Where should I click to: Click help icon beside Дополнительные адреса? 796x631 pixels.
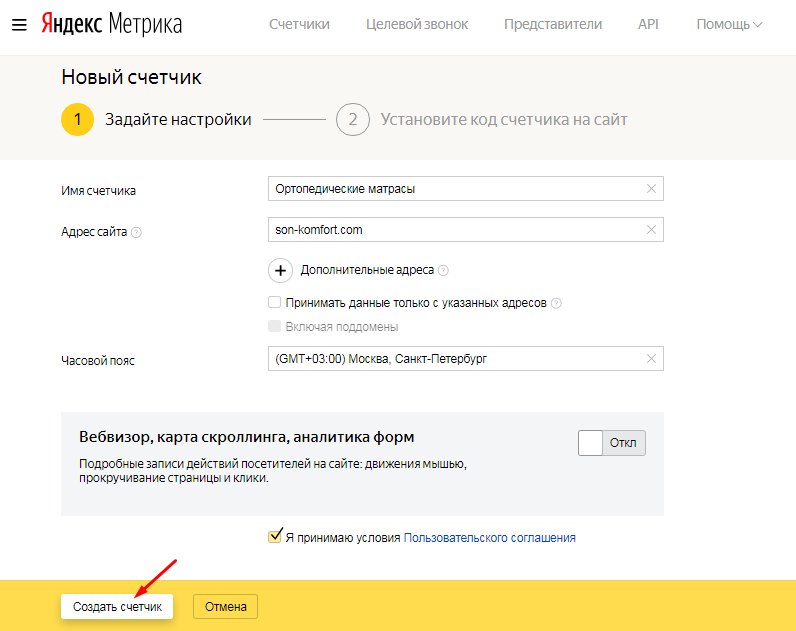coord(443,270)
